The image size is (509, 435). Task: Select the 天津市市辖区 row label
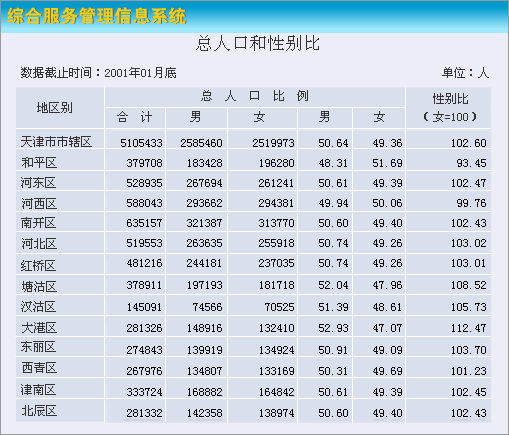[x=56, y=142]
